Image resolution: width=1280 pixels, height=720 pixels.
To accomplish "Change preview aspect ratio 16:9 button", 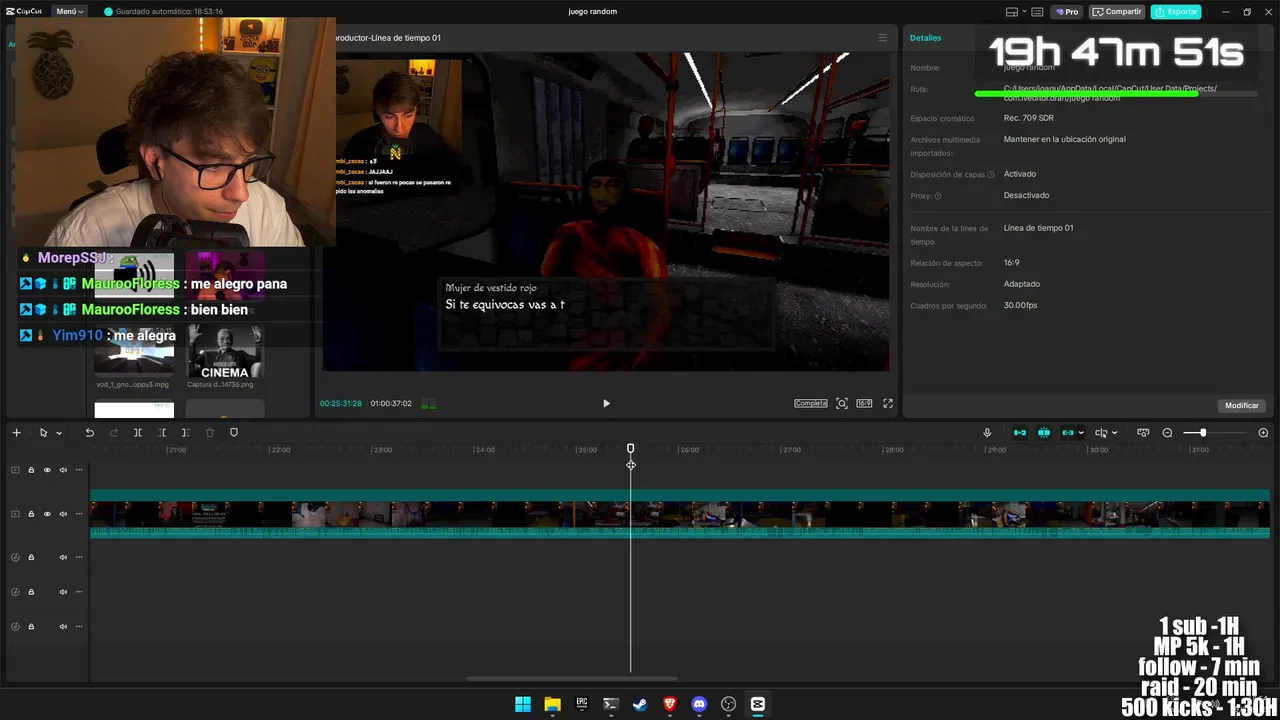I will click(864, 404).
